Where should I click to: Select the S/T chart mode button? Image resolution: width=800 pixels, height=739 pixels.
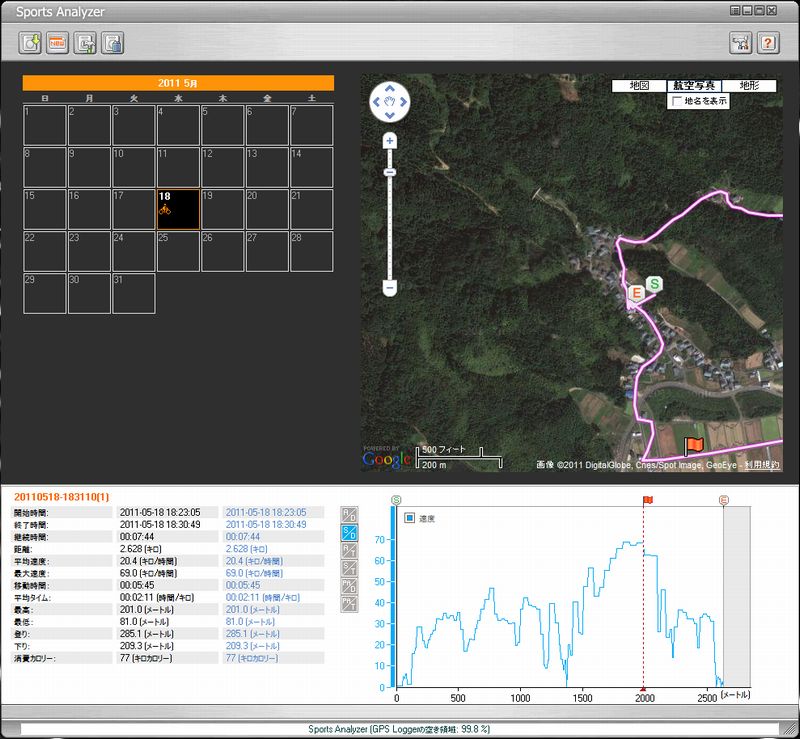point(349,569)
